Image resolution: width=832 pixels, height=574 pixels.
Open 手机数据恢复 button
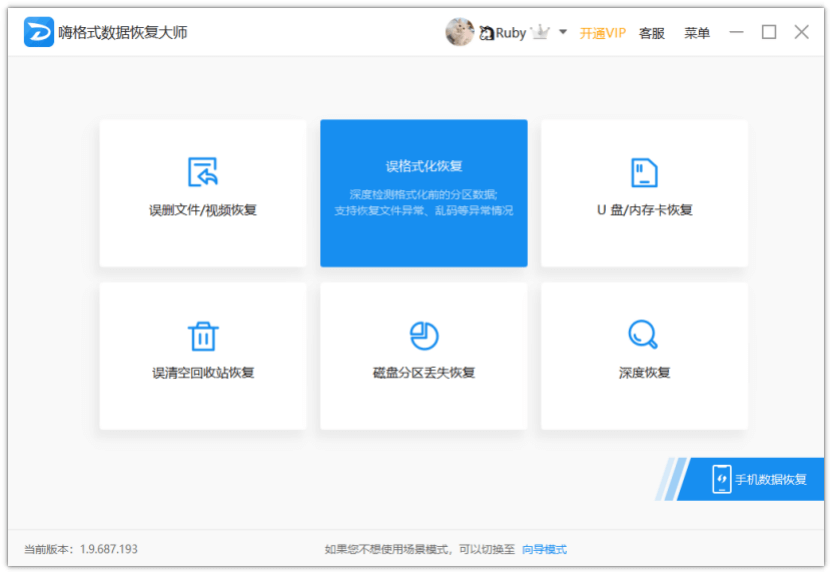point(750,479)
